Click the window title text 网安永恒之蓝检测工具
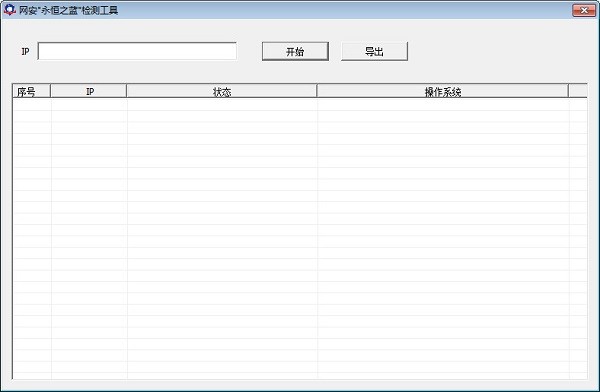The height and width of the screenshot is (392, 600). tap(68, 10)
